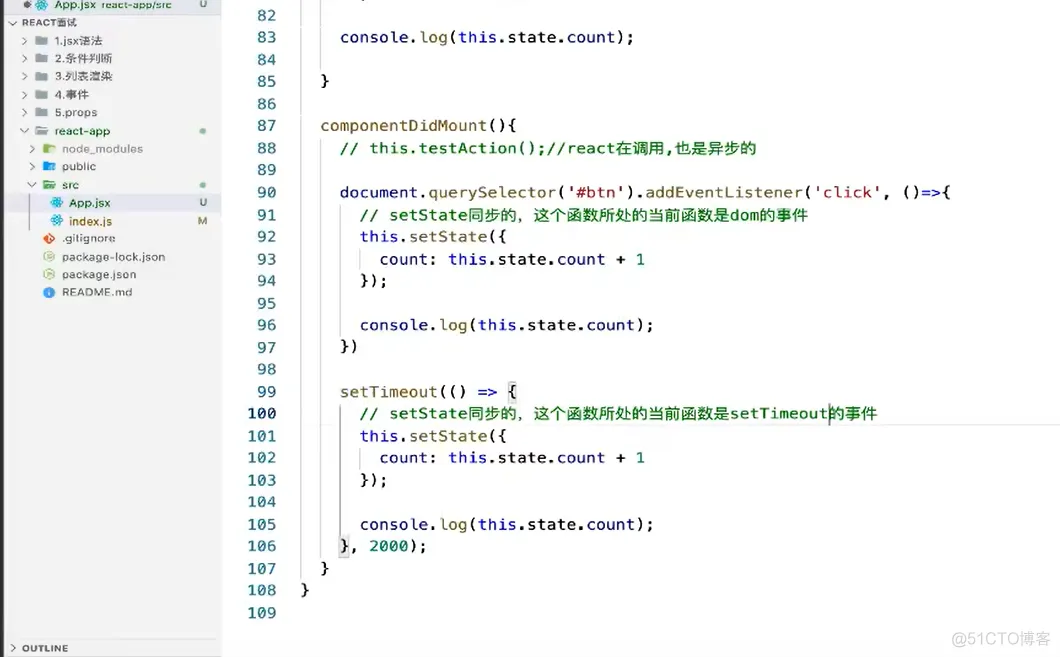Expand the node_modules folder chevron
The height and width of the screenshot is (657, 1060).
32,149
